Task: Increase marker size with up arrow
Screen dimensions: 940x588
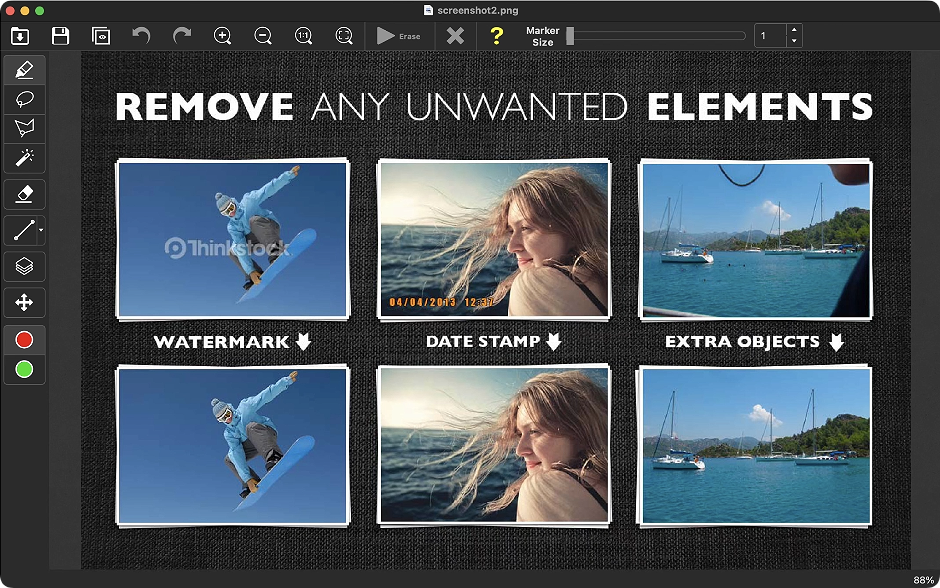Action: coord(794,30)
